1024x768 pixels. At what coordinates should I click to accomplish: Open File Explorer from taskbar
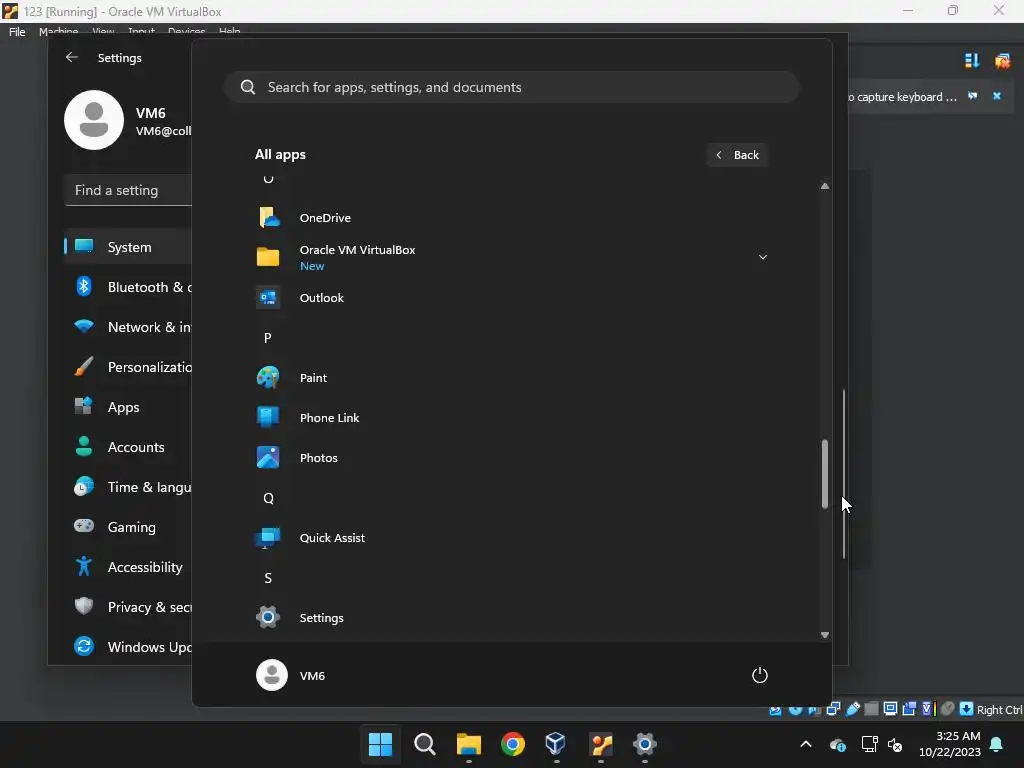pos(468,744)
